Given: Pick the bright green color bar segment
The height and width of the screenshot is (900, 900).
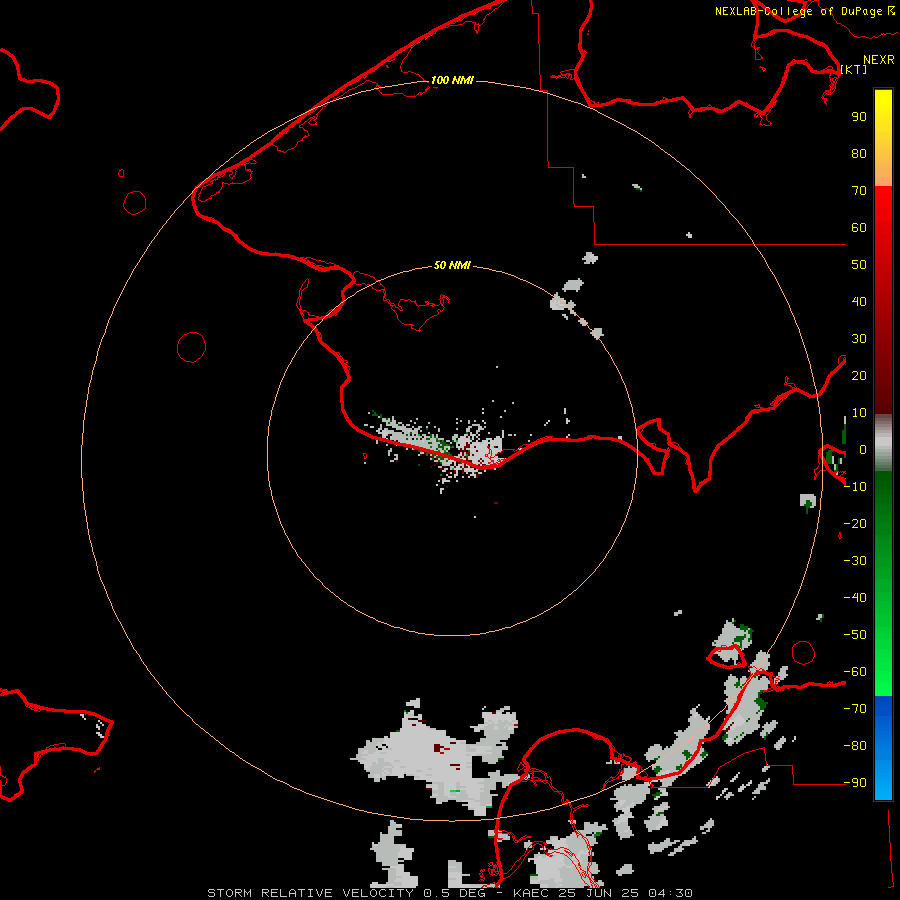Looking at the screenshot, I should pos(883,680).
